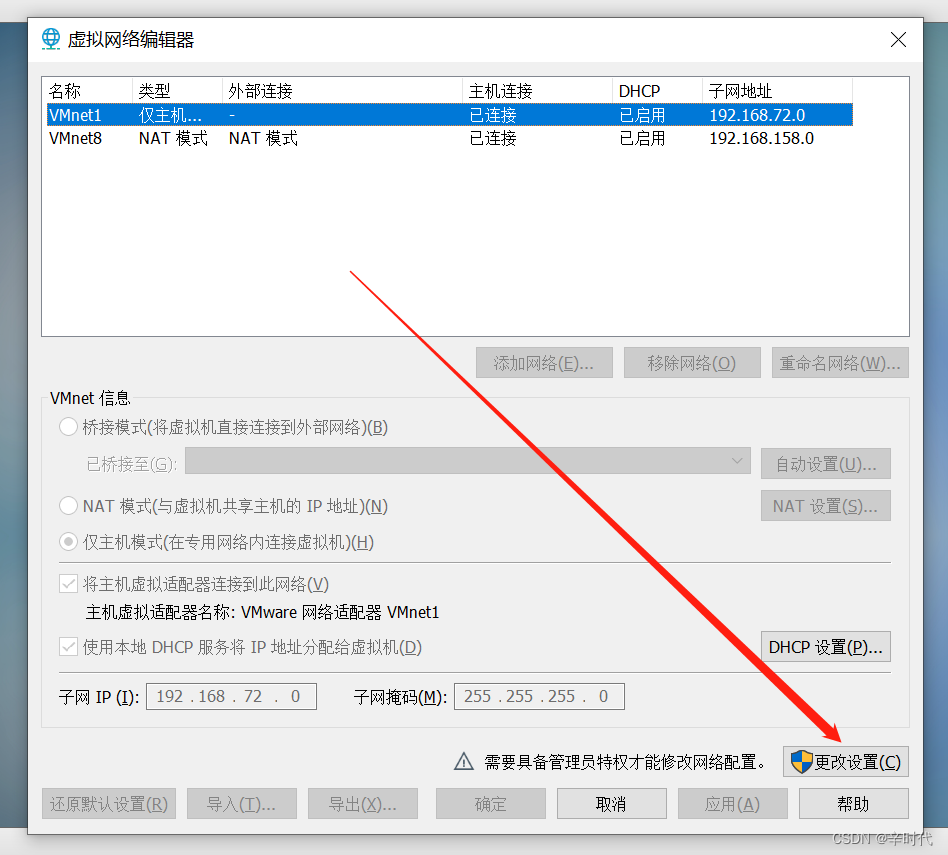Click the 导出(X)... button
948x855 pixels.
pyautogui.click(x=363, y=804)
